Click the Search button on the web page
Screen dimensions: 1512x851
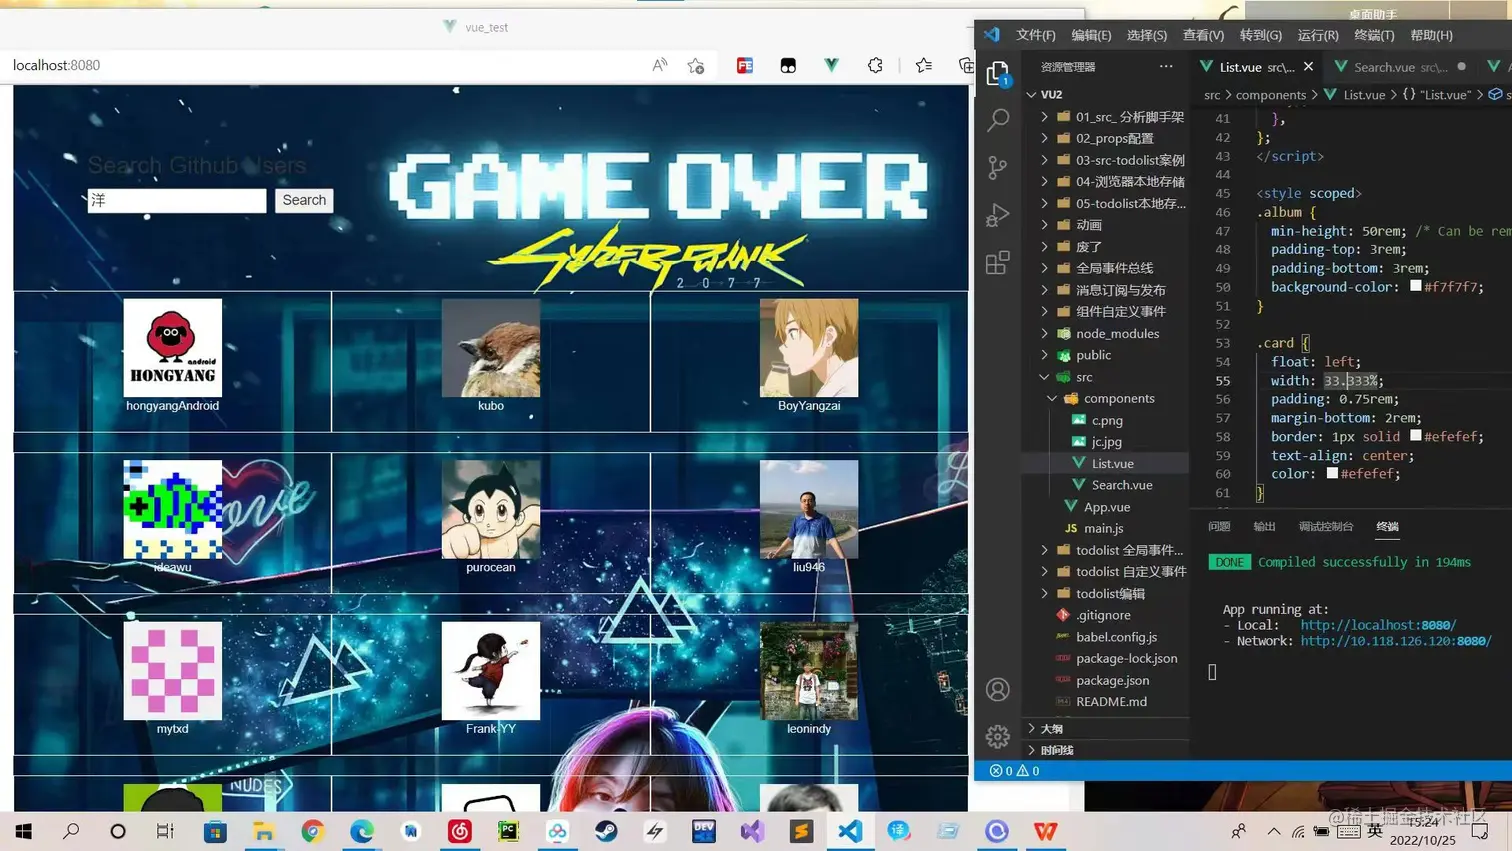pyautogui.click(x=304, y=200)
